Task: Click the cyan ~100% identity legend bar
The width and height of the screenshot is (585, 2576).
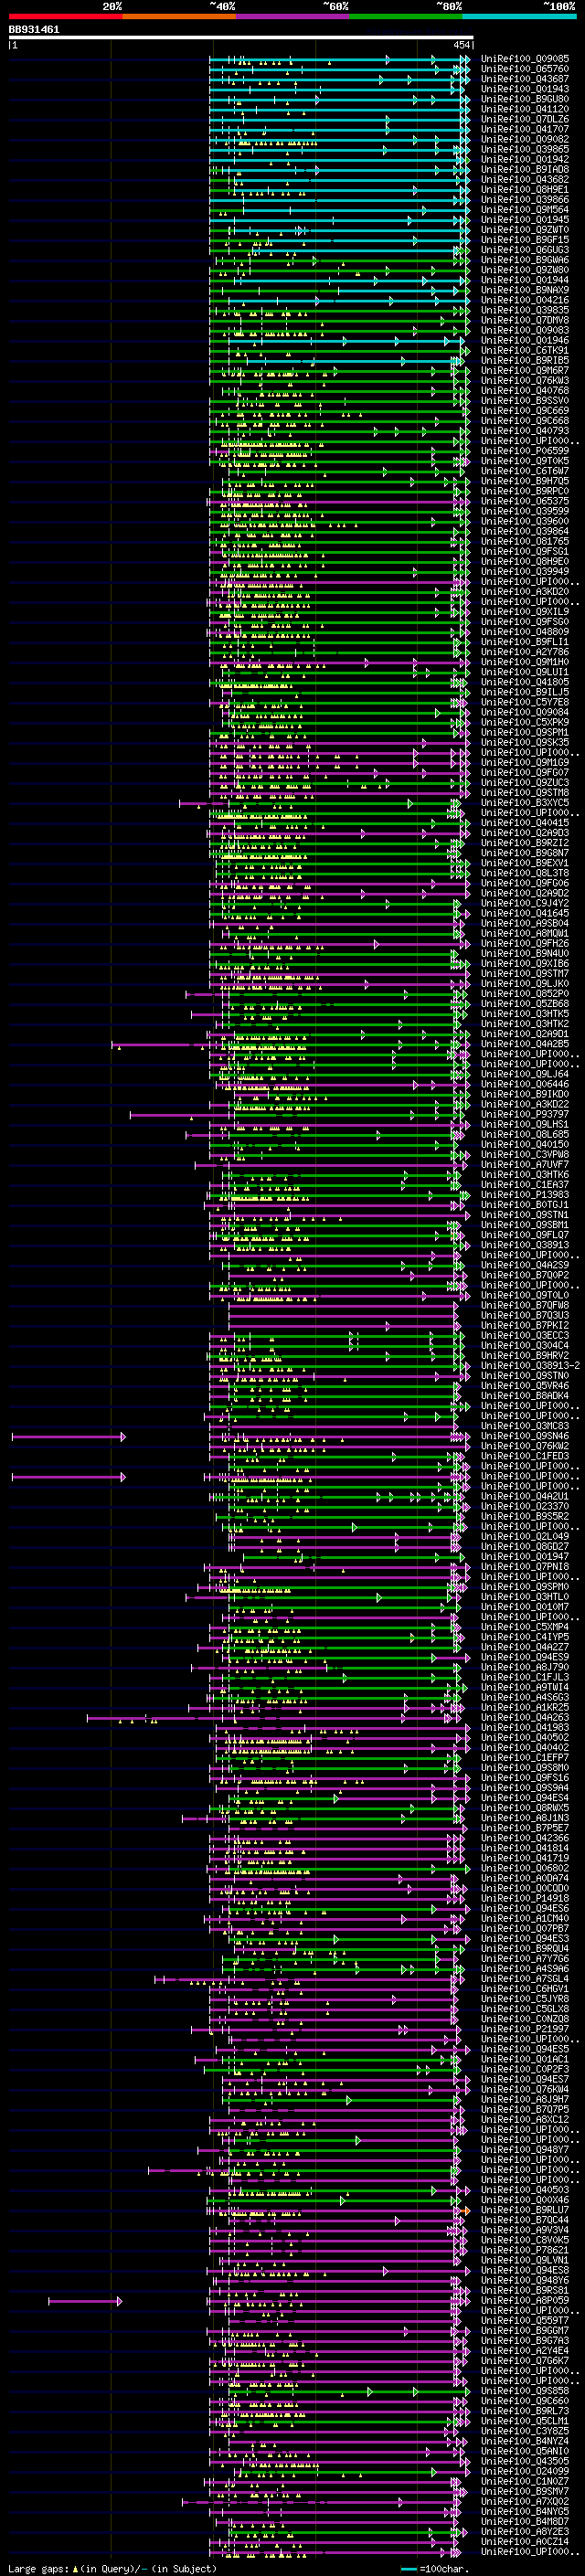Action: coord(519,16)
